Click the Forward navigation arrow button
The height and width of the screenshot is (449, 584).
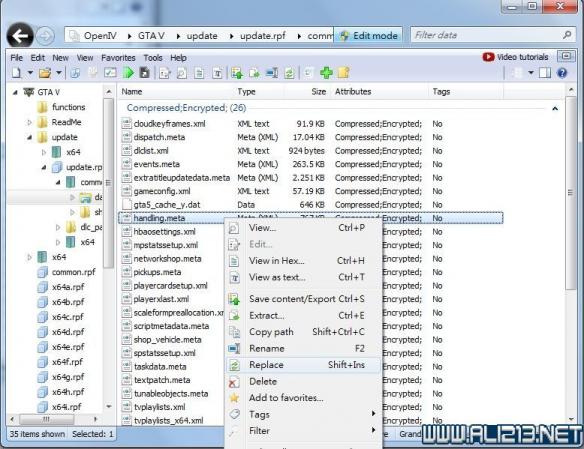45,36
